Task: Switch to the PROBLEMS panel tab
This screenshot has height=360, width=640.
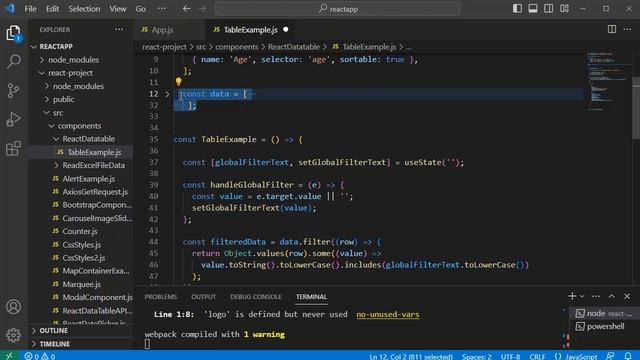Action: 160,297
